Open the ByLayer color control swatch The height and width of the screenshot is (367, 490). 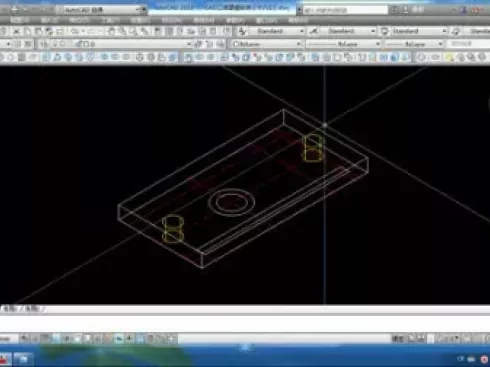coord(266,44)
